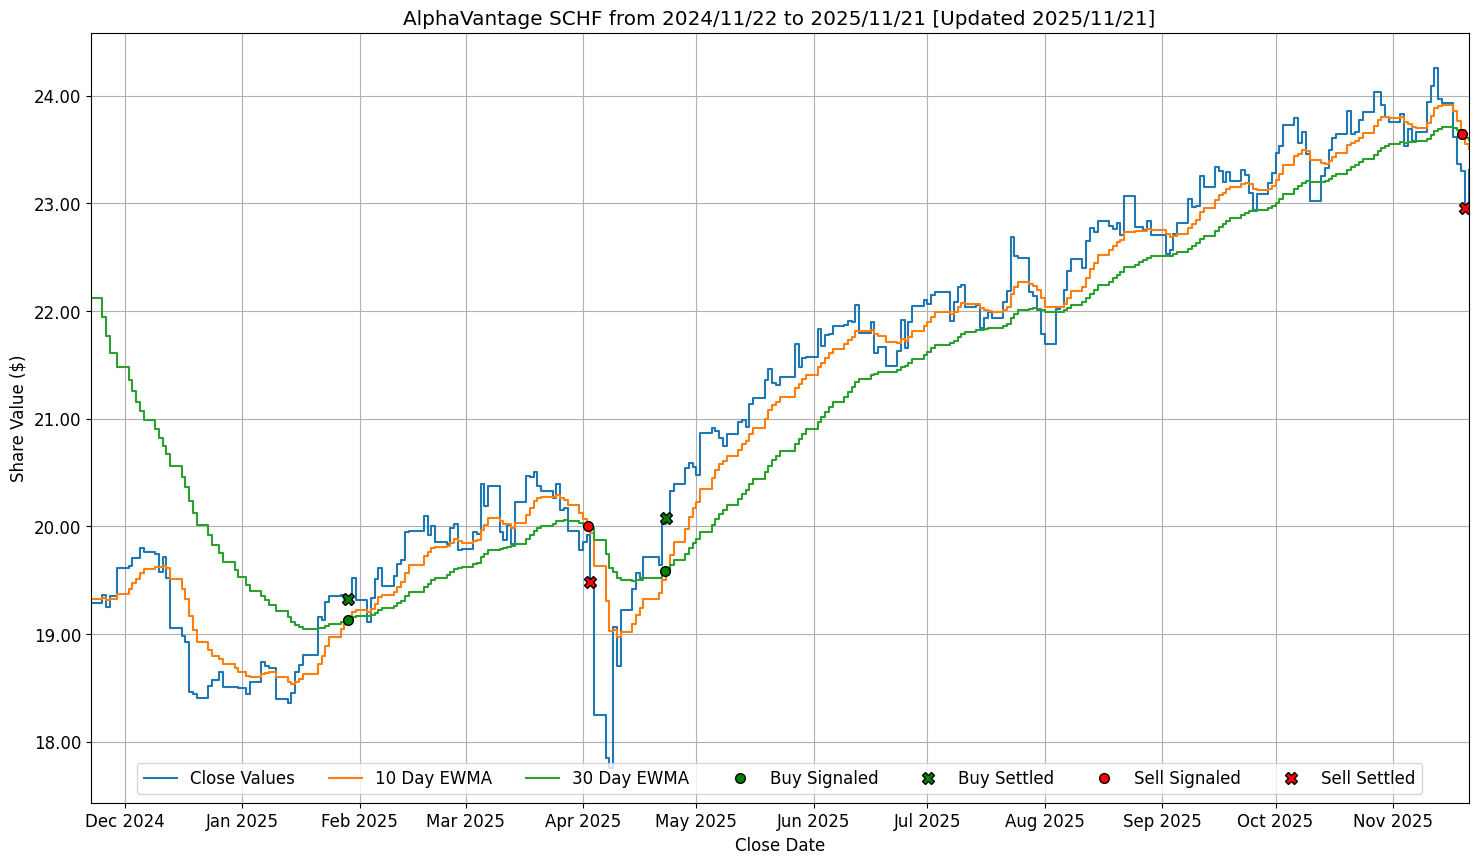
Task: Click the Share Value ($) y-axis label
Action: (17, 418)
